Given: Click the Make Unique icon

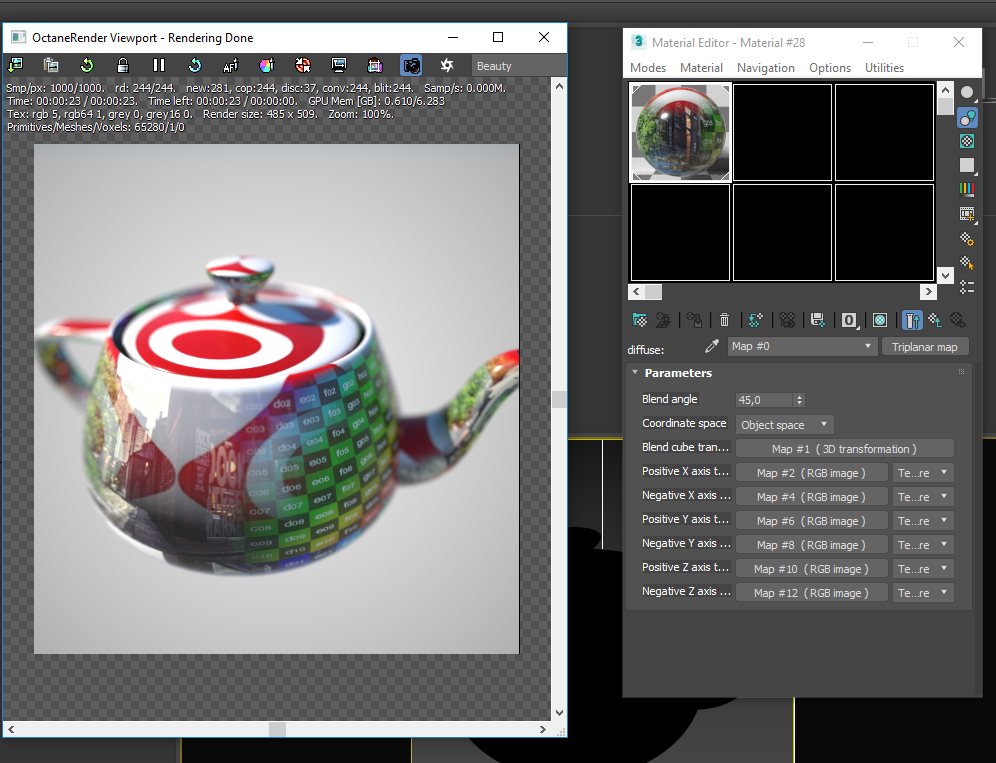Looking at the screenshot, I should click(787, 320).
